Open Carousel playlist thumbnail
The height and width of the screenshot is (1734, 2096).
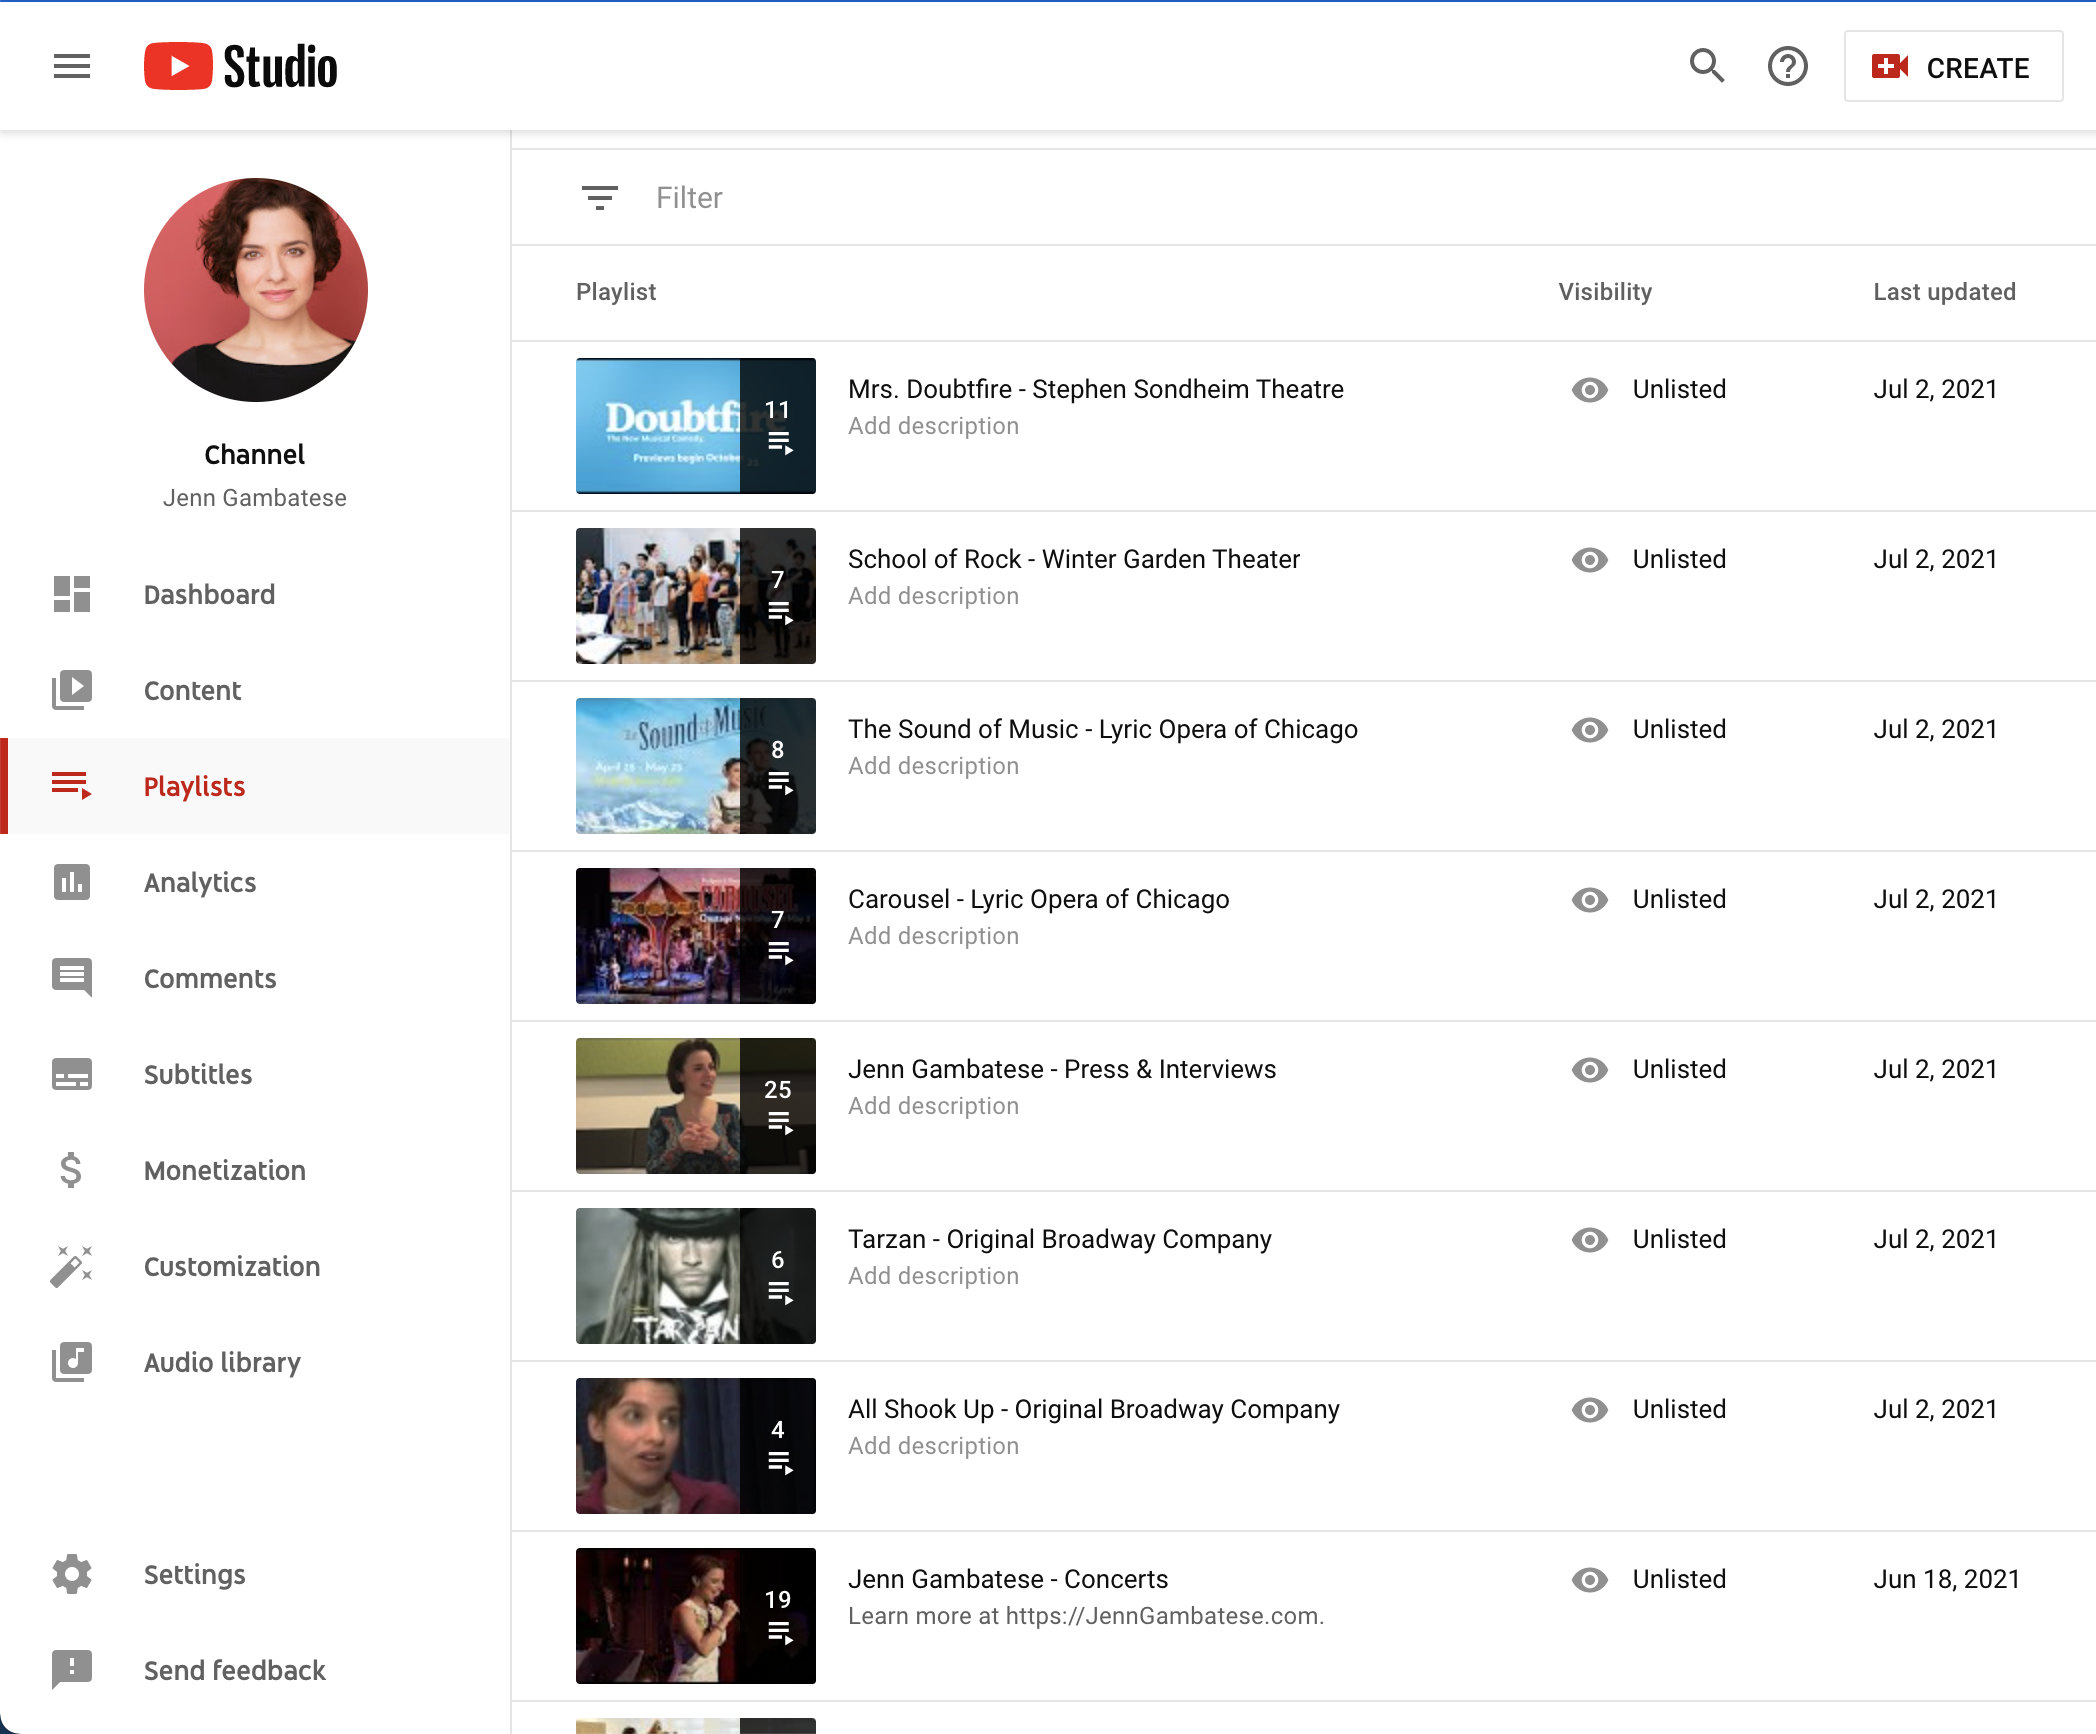click(x=696, y=936)
